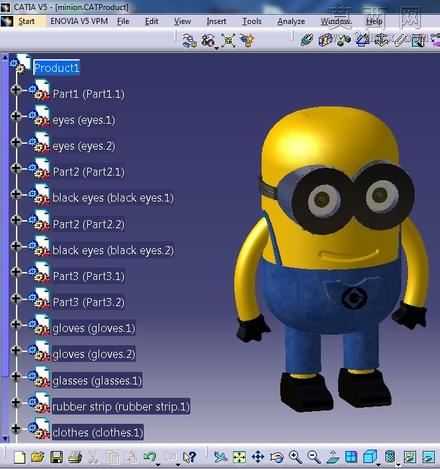Expand the gloves (gloves.2) node
440x469 pixels.
pyautogui.click(x=16, y=350)
